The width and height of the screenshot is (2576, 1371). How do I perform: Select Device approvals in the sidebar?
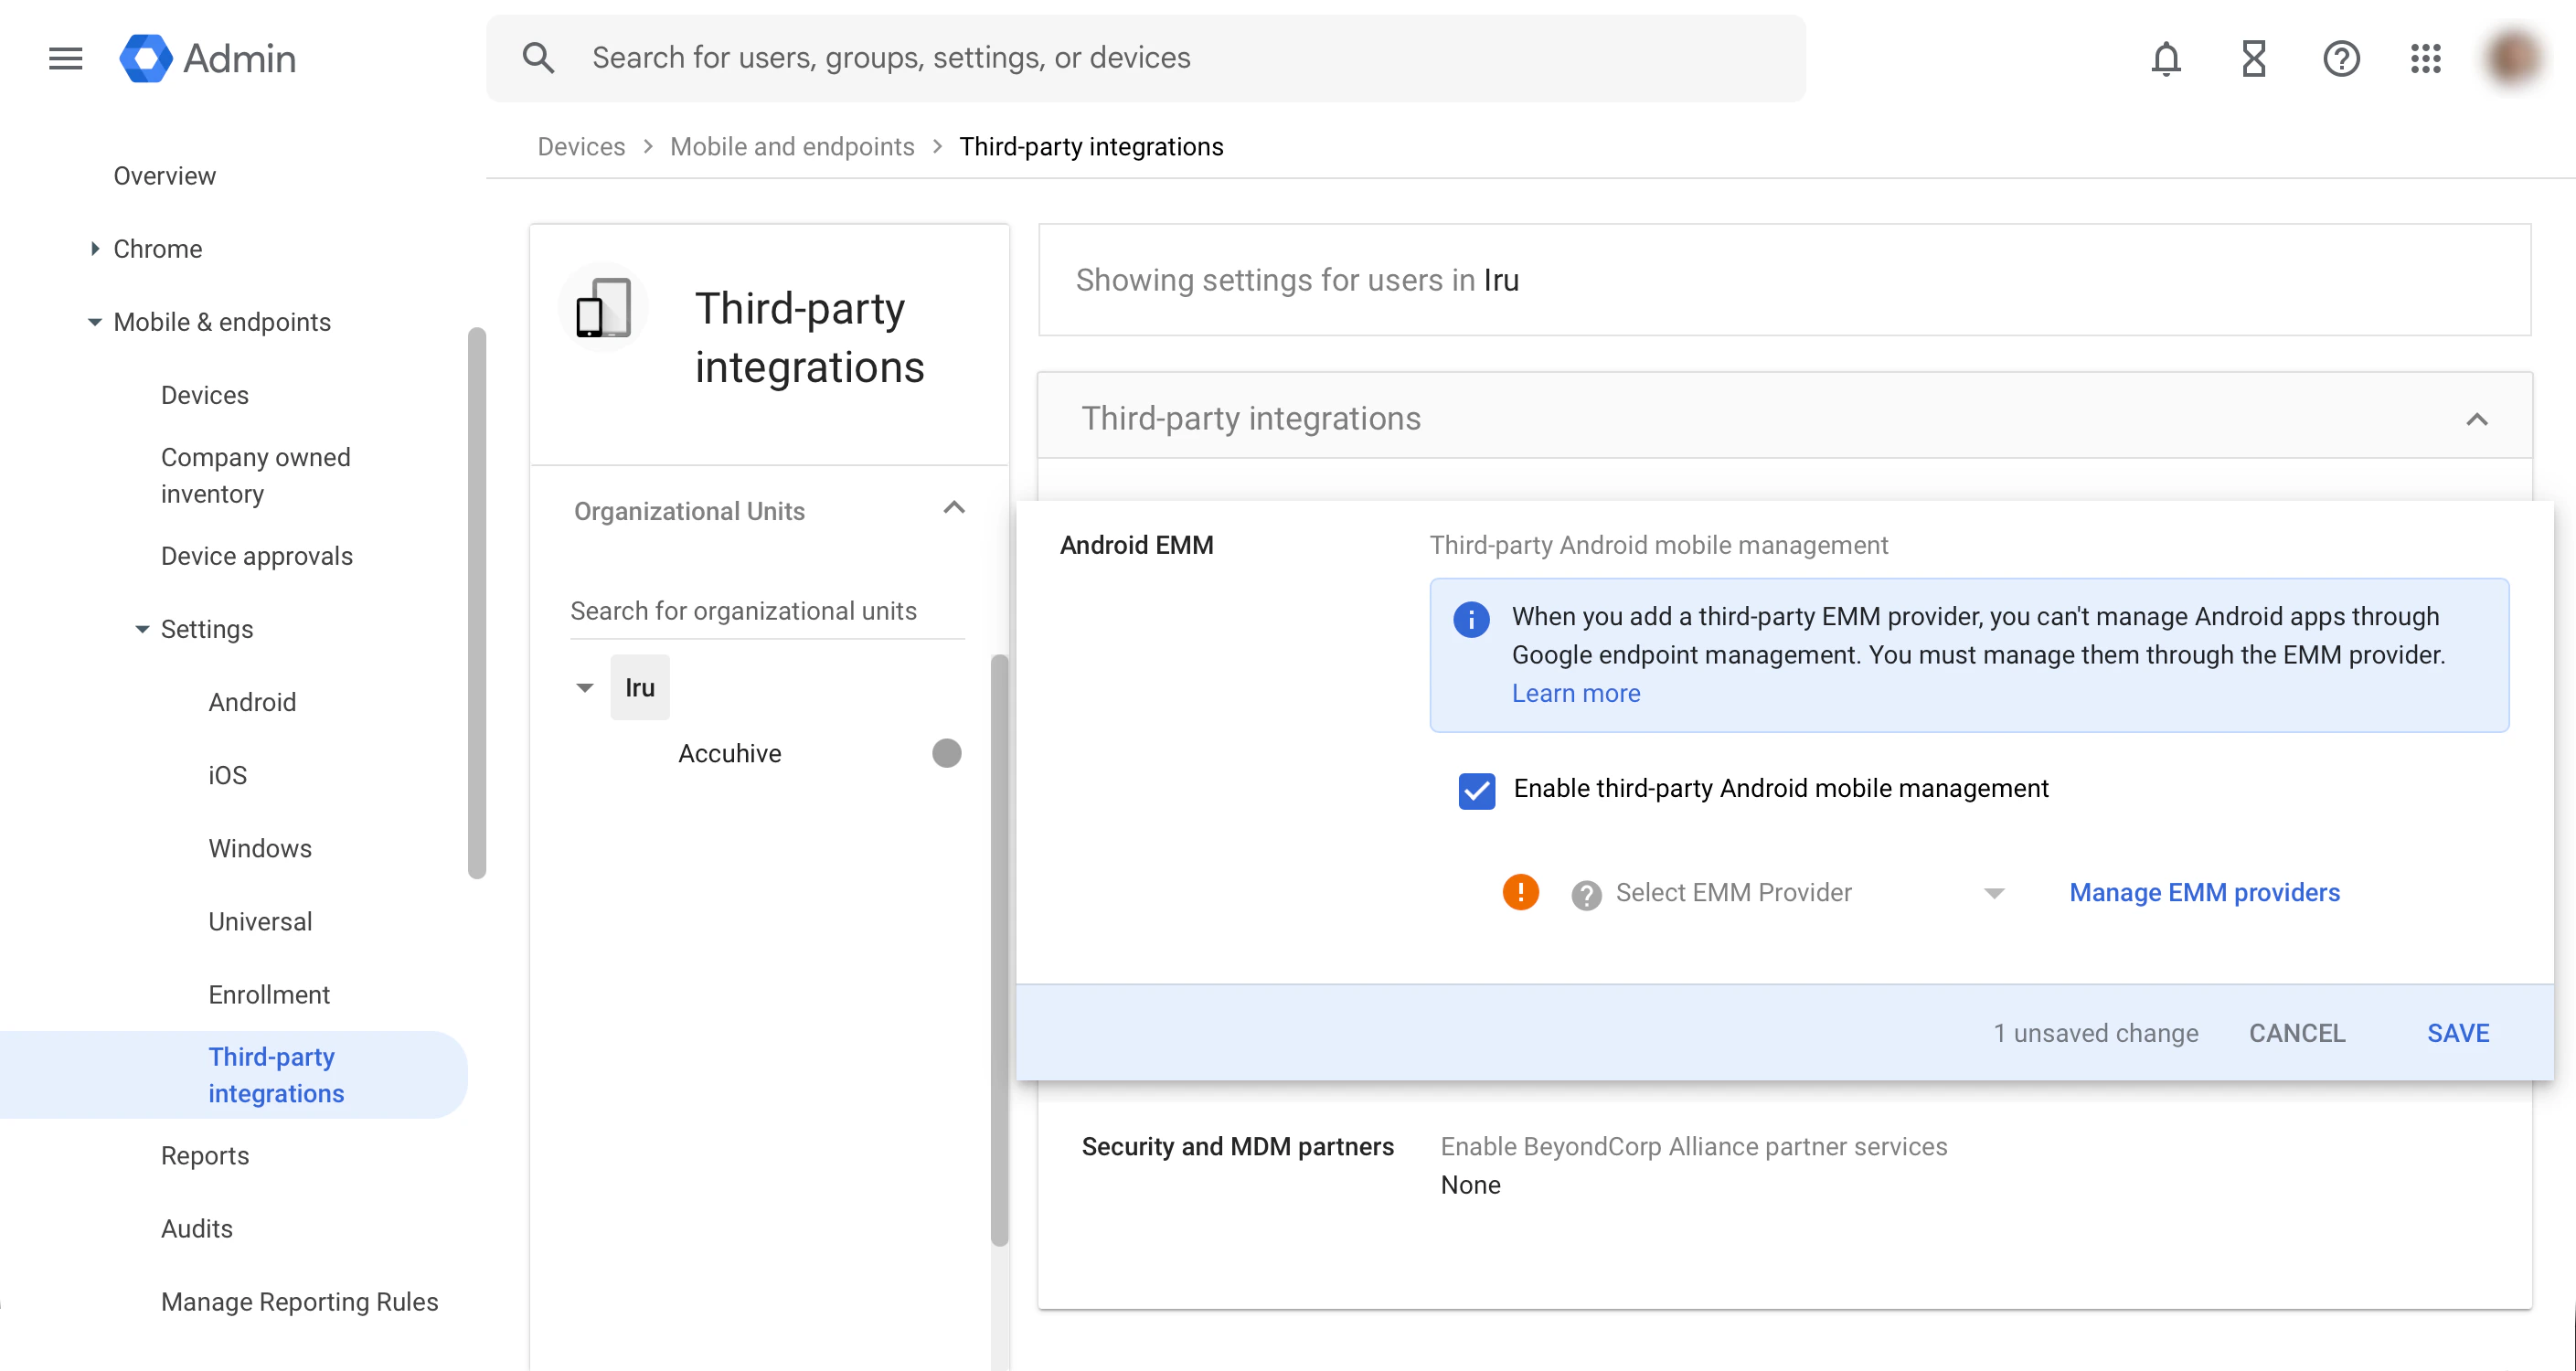256,555
